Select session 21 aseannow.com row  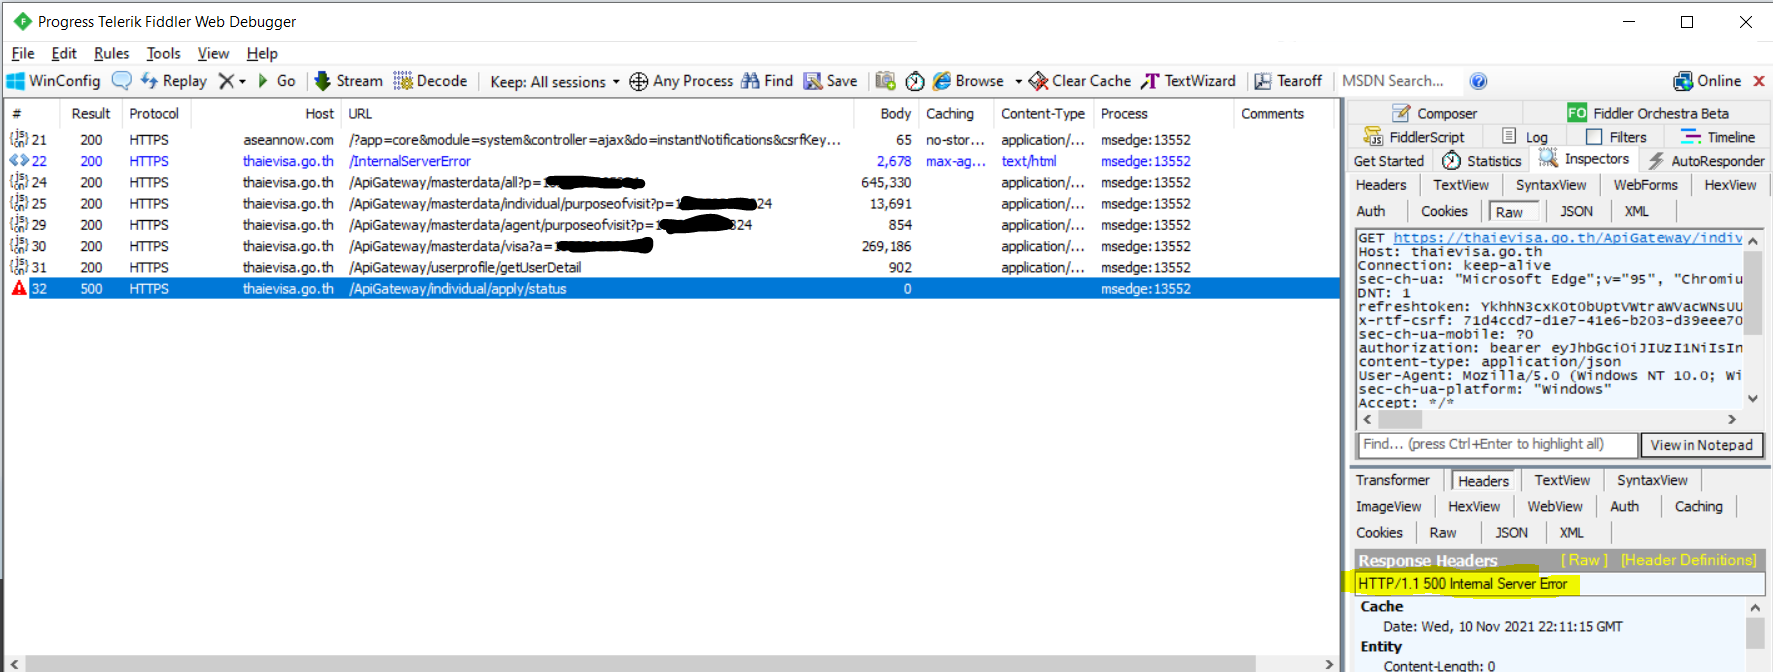(x=671, y=140)
